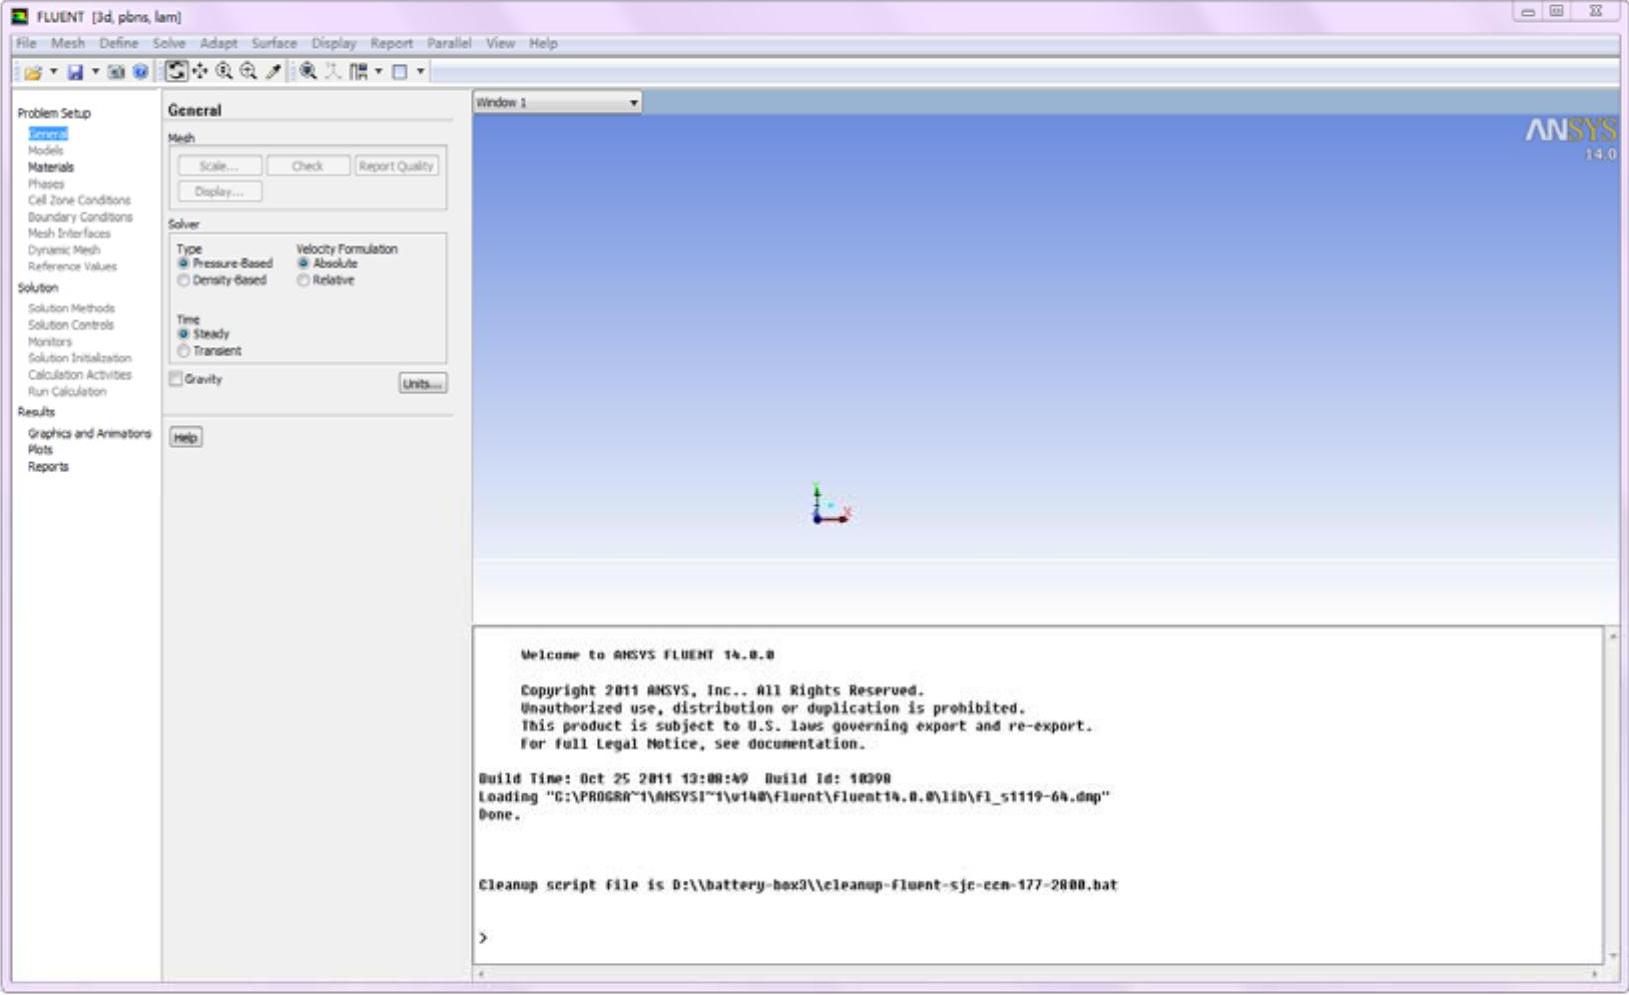This screenshot has width=1629, height=995.
Task: Open Graphics and Animations page
Action: [x=90, y=434]
